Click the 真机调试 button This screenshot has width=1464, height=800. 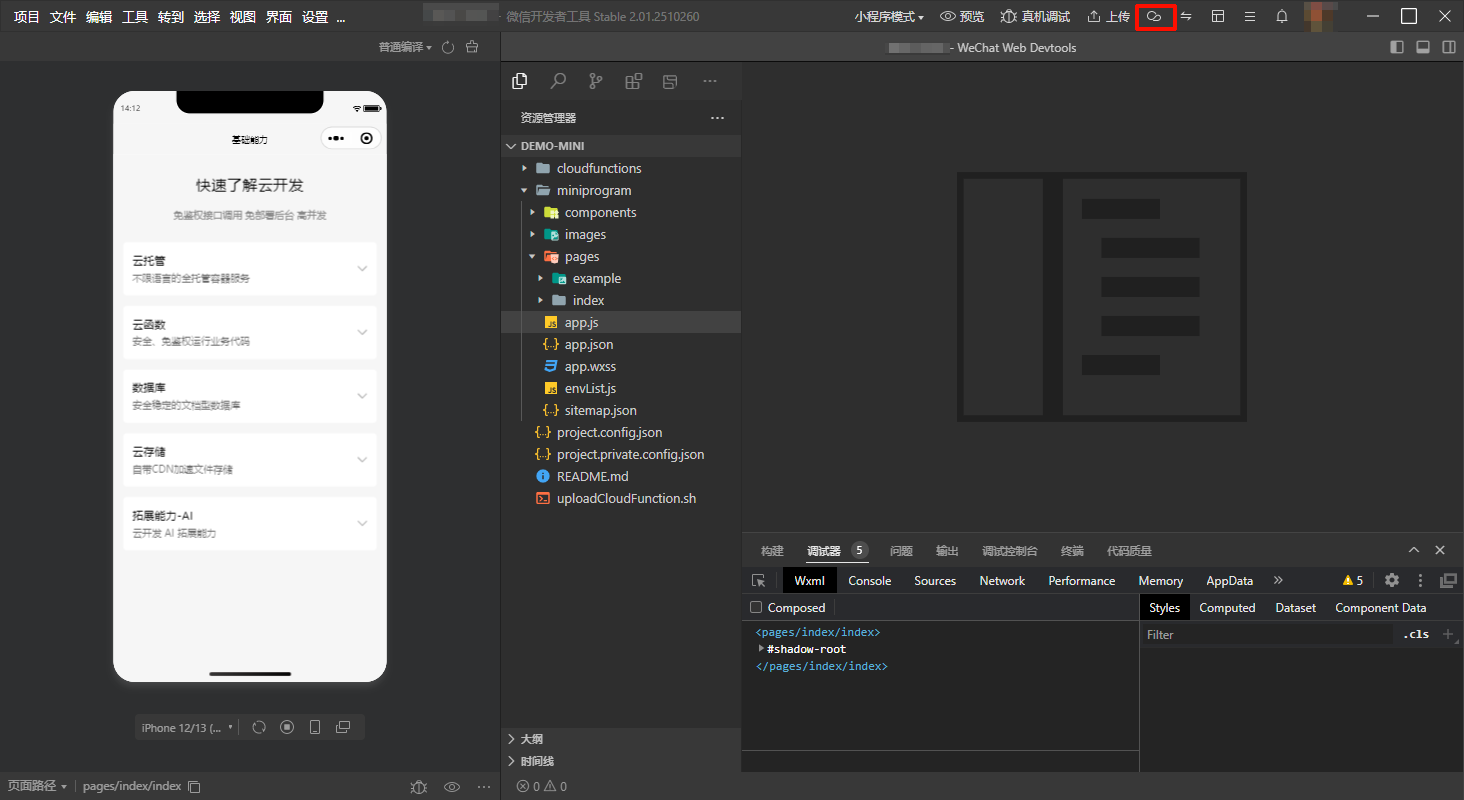coord(1035,17)
